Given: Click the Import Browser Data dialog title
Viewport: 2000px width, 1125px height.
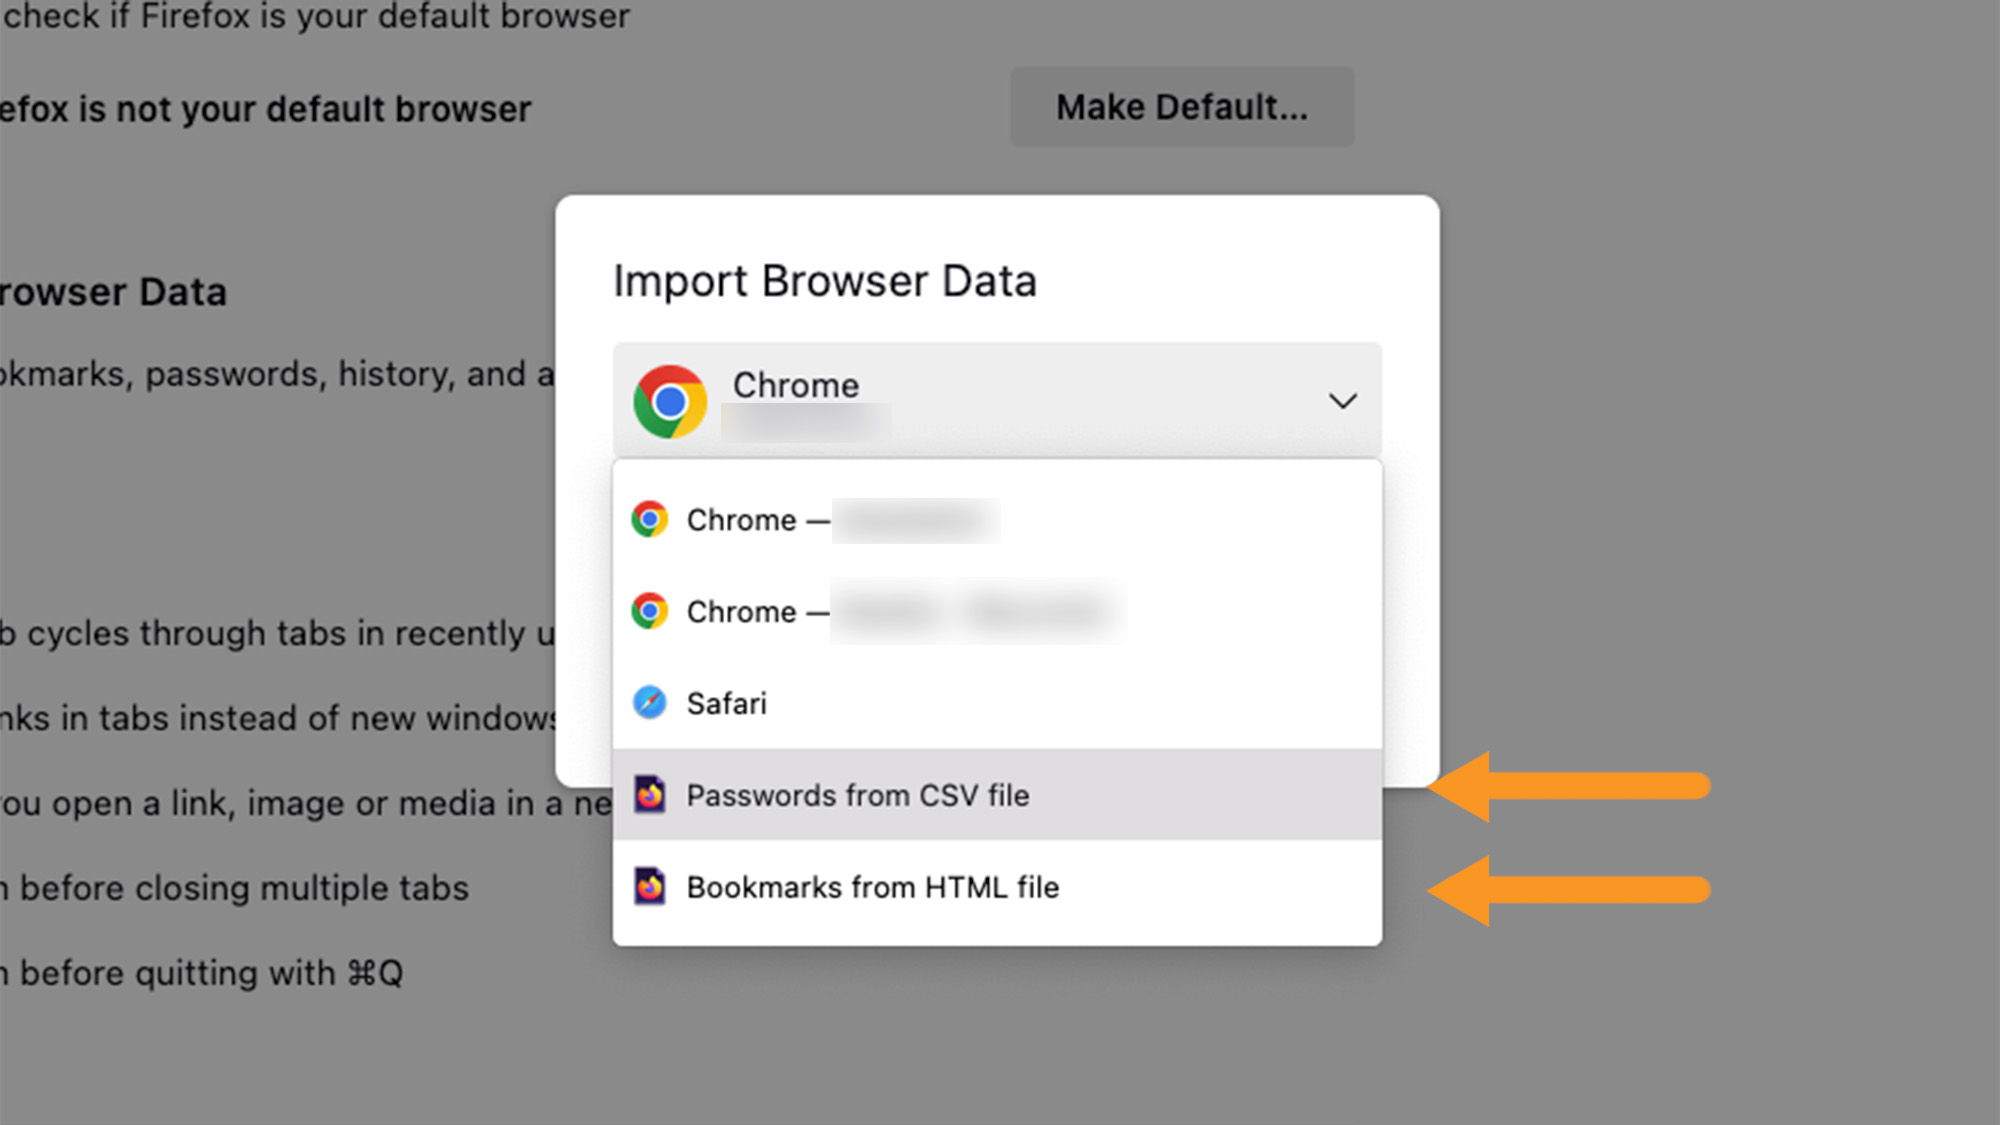Looking at the screenshot, I should (x=824, y=281).
